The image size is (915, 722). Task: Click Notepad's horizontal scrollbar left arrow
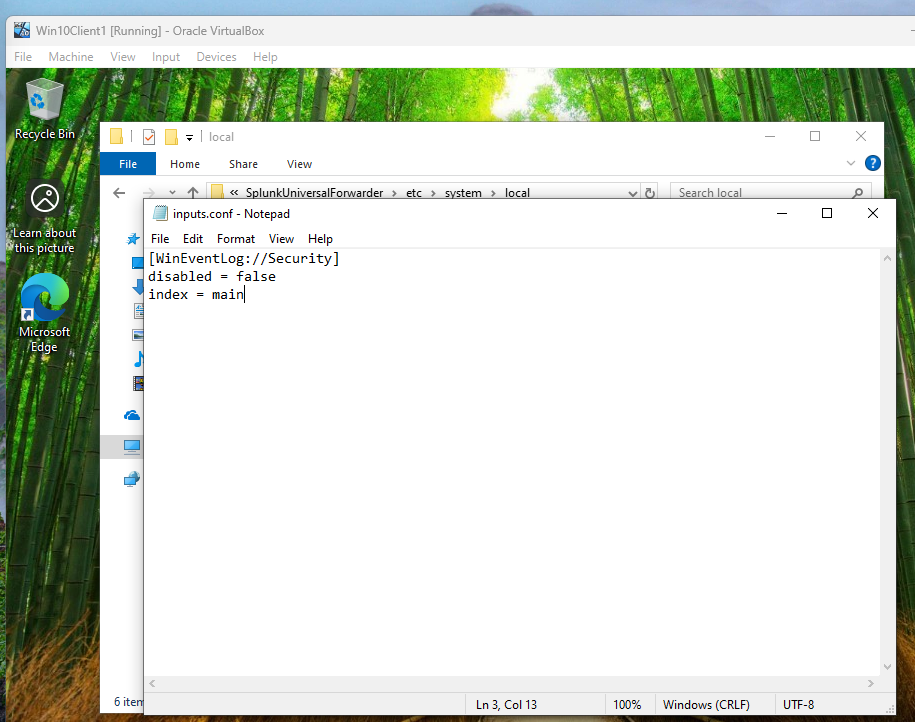(152, 683)
